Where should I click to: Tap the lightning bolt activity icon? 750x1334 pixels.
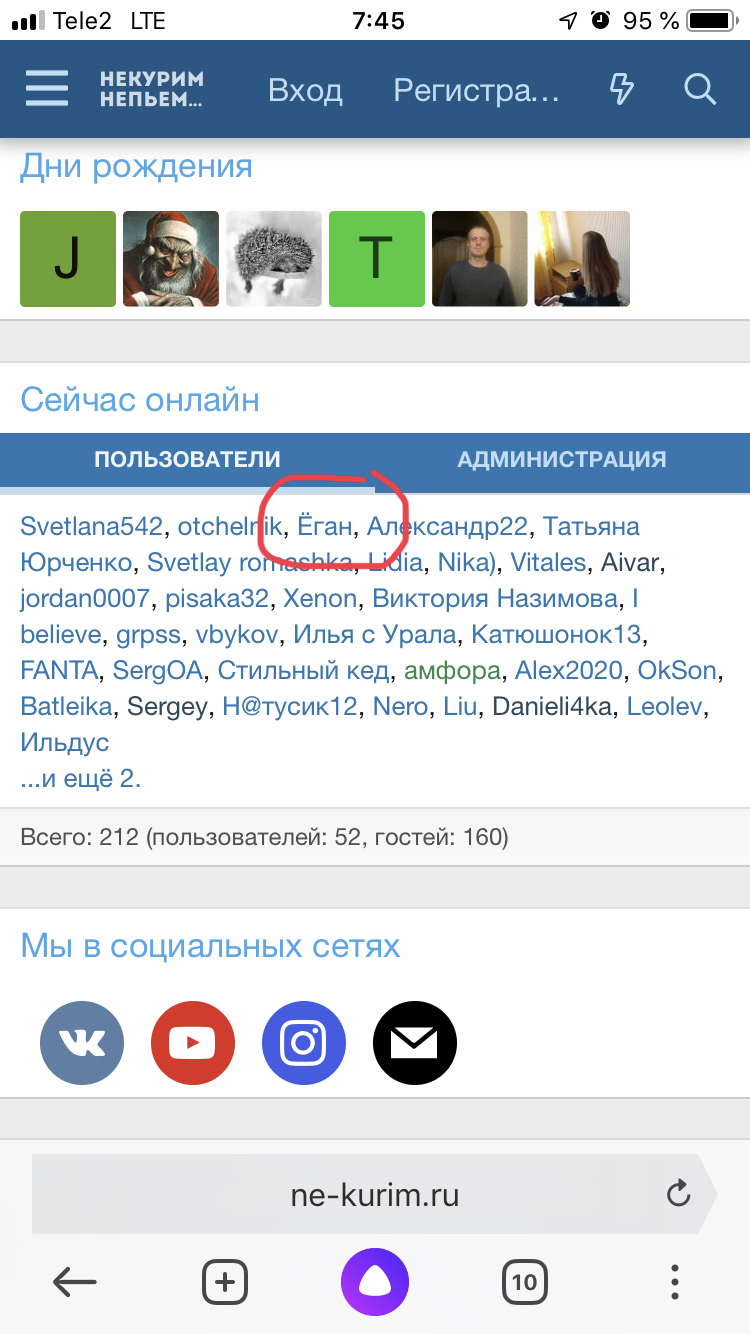pos(622,89)
